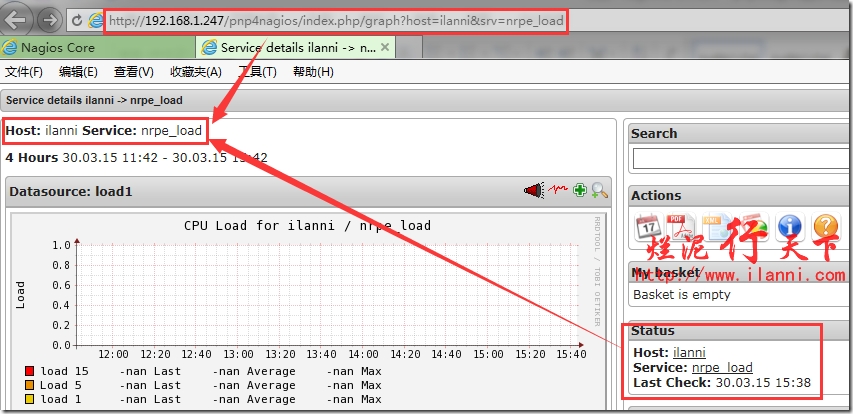Click the Actions panel heading
Screen dimensions: 853x414
656,196
